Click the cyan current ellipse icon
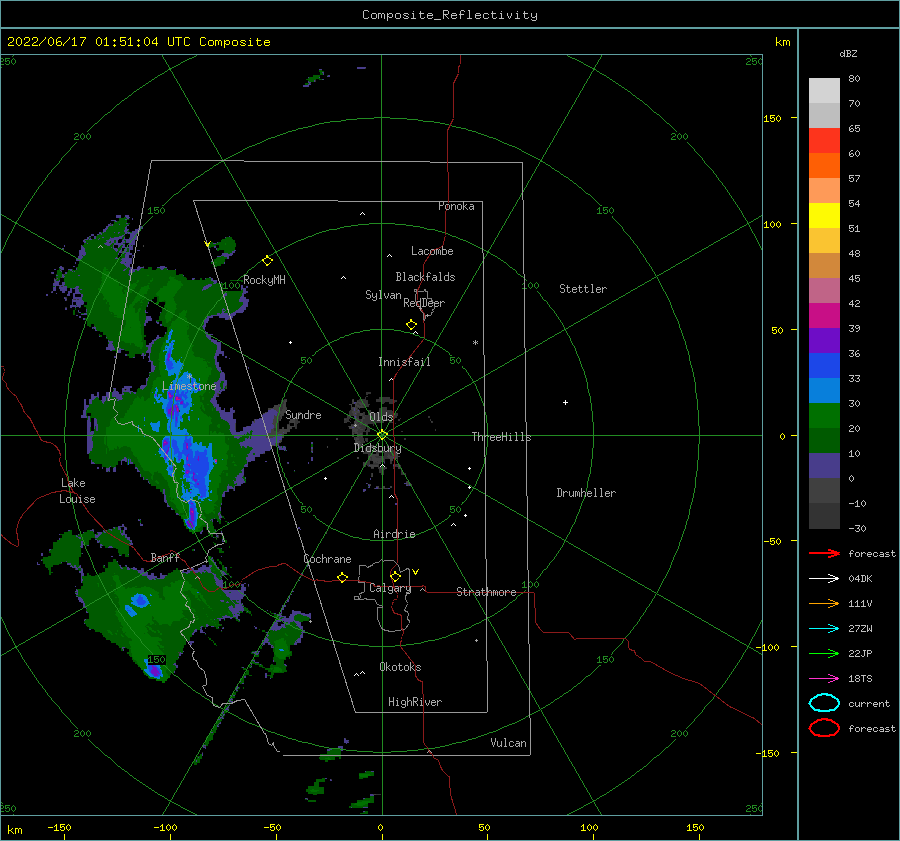Image resolution: width=900 pixels, height=841 pixels. point(824,703)
